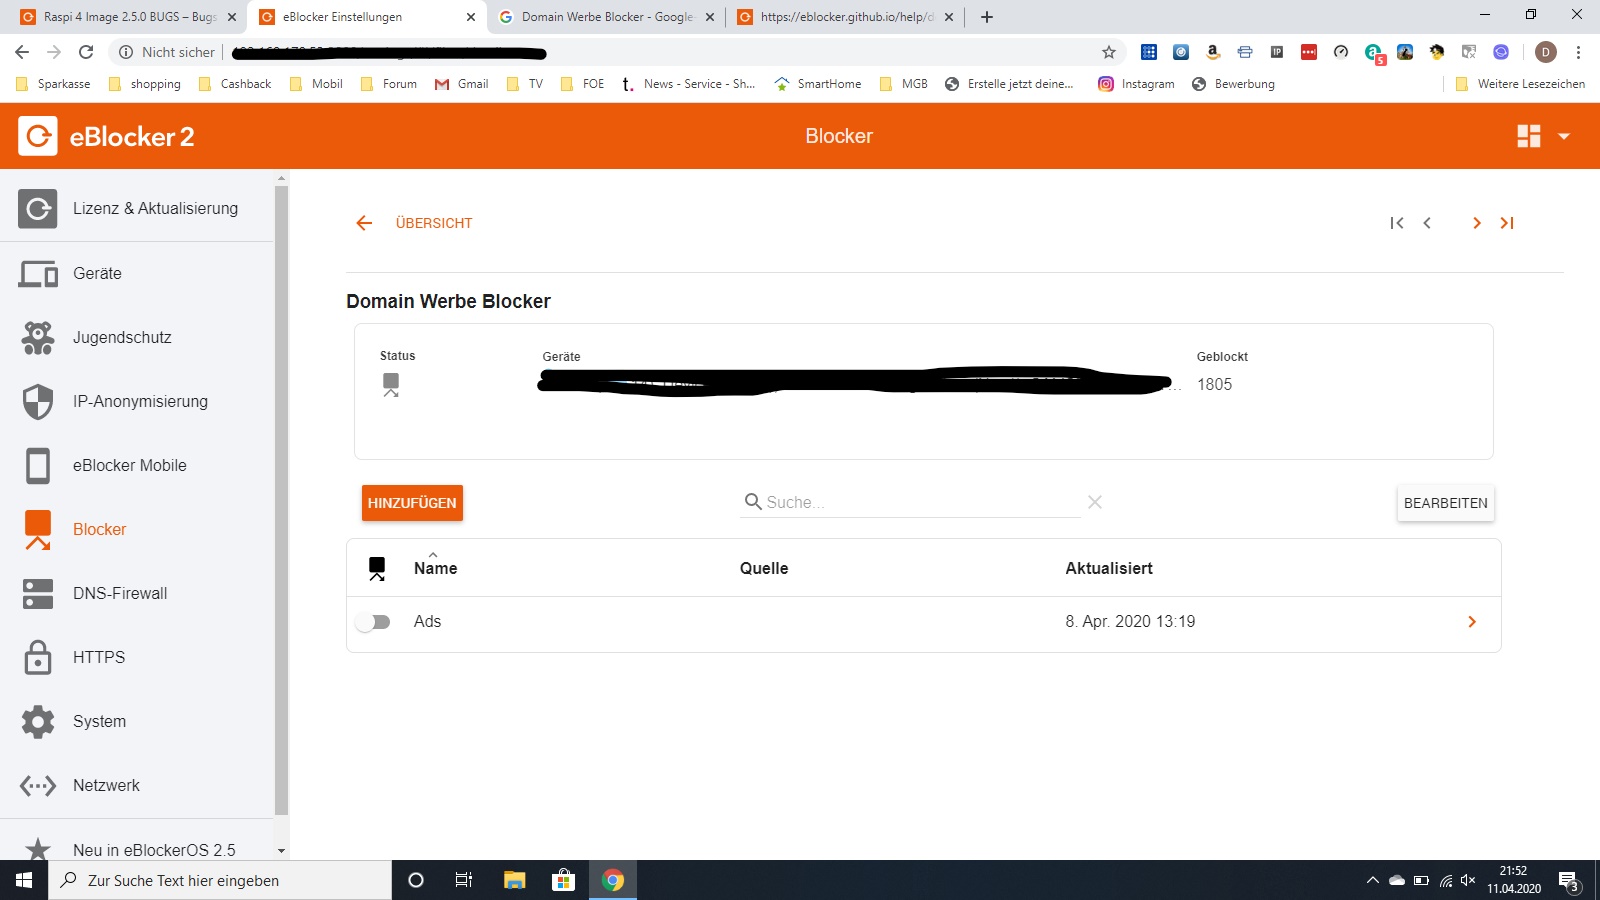Open Weitere Lesezeichen folder
This screenshot has height=900, width=1600.
tap(1520, 84)
